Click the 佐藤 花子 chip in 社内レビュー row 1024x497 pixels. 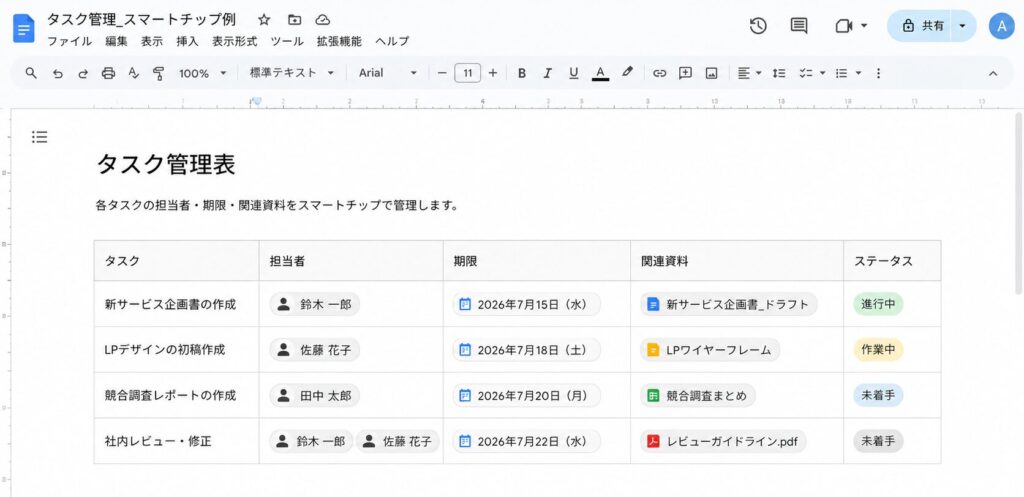click(x=398, y=441)
